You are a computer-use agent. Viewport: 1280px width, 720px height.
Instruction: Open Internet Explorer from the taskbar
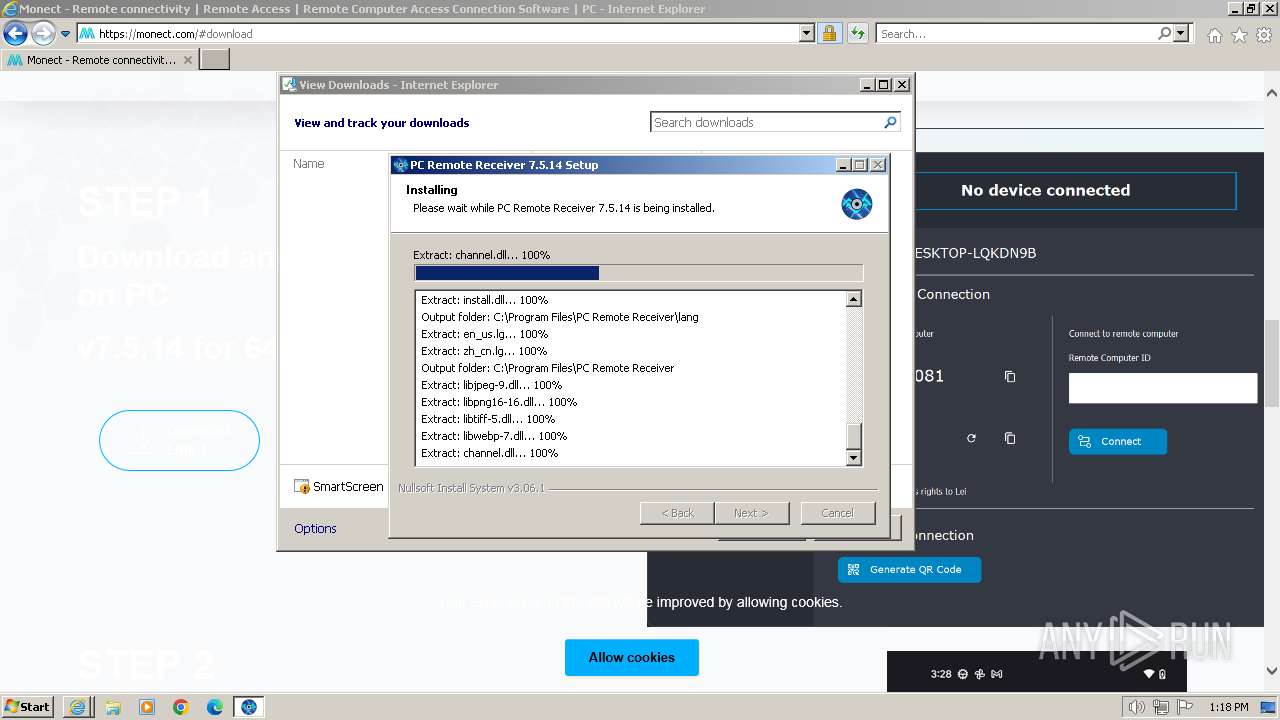pos(78,707)
